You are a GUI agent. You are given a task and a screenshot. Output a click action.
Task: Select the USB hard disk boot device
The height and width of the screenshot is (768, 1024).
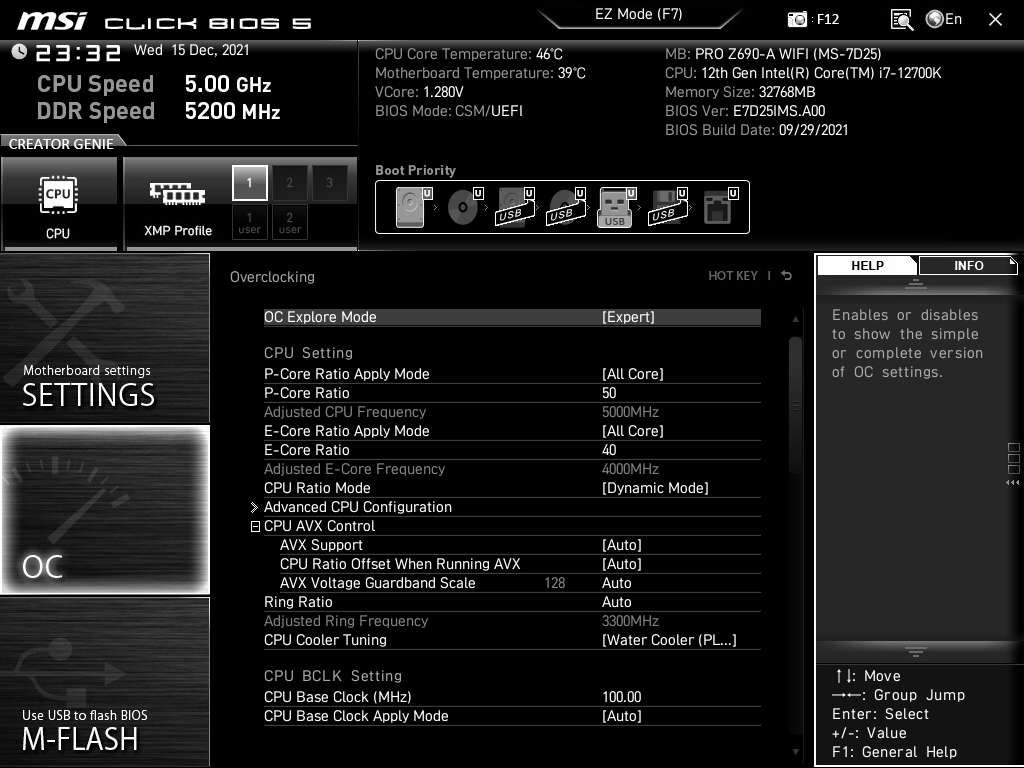tap(515, 207)
